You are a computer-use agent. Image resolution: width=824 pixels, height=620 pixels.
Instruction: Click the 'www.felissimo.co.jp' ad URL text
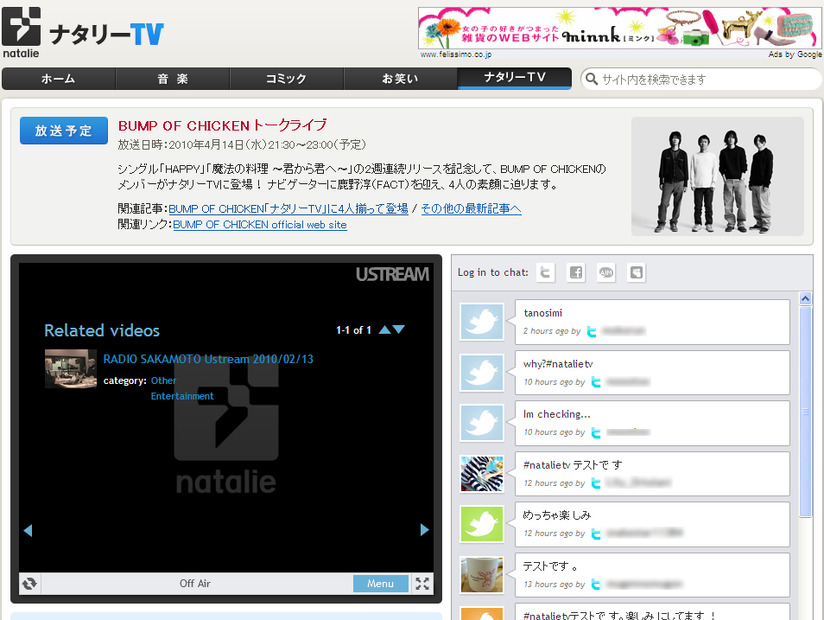click(456, 54)
